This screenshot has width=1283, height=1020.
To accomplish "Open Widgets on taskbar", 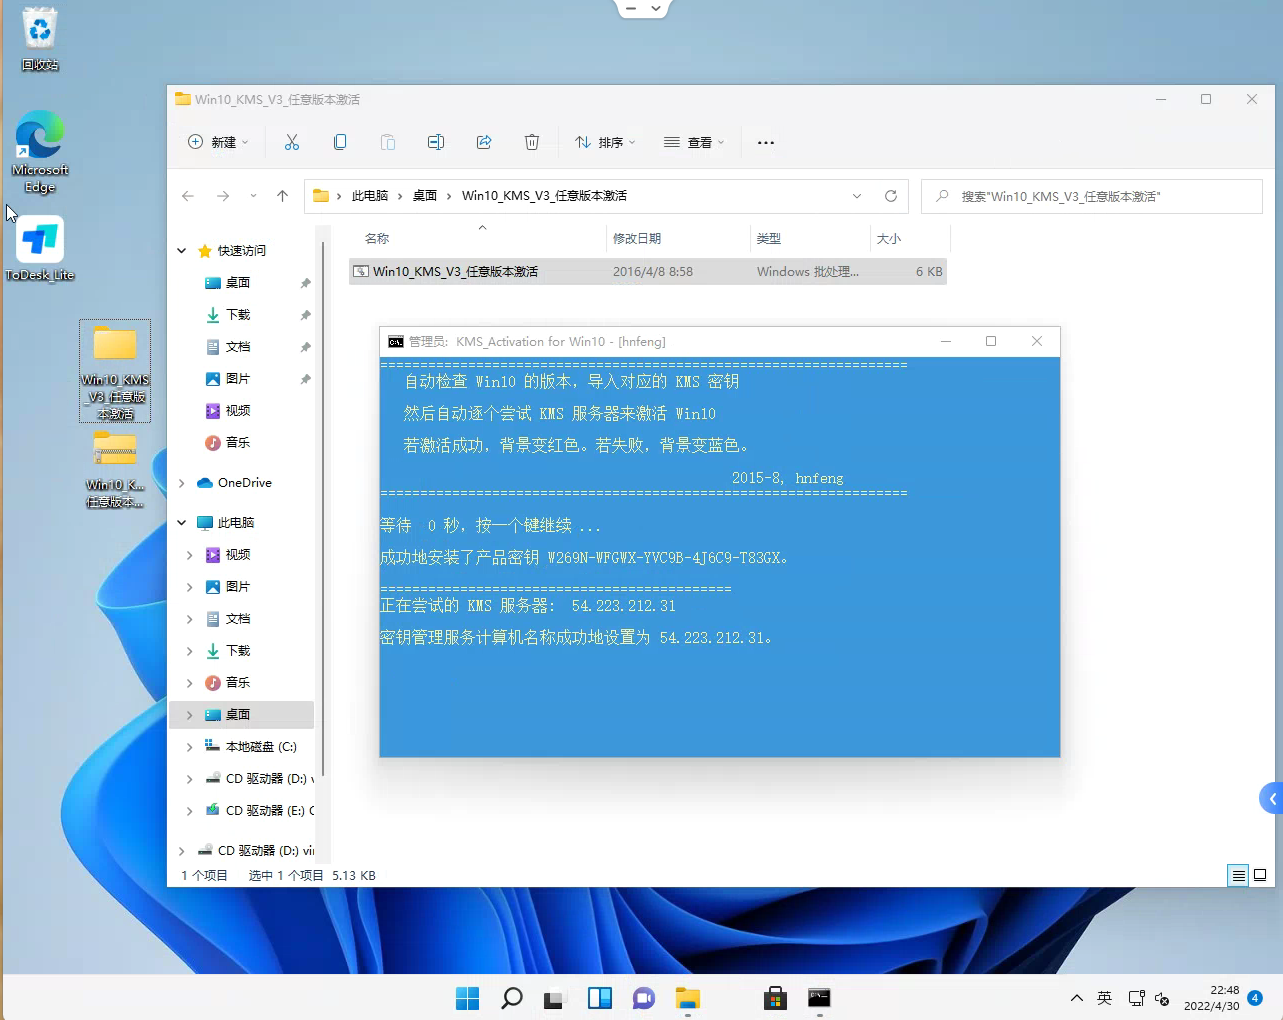I will click(599, 998).
